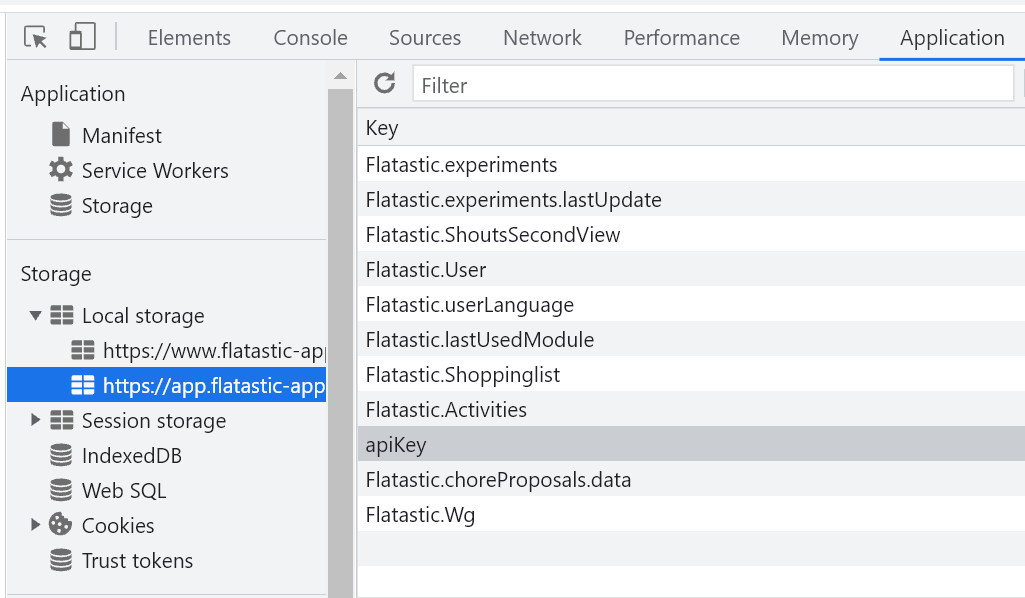Collapse the Local storage tree

coord(36,316)
